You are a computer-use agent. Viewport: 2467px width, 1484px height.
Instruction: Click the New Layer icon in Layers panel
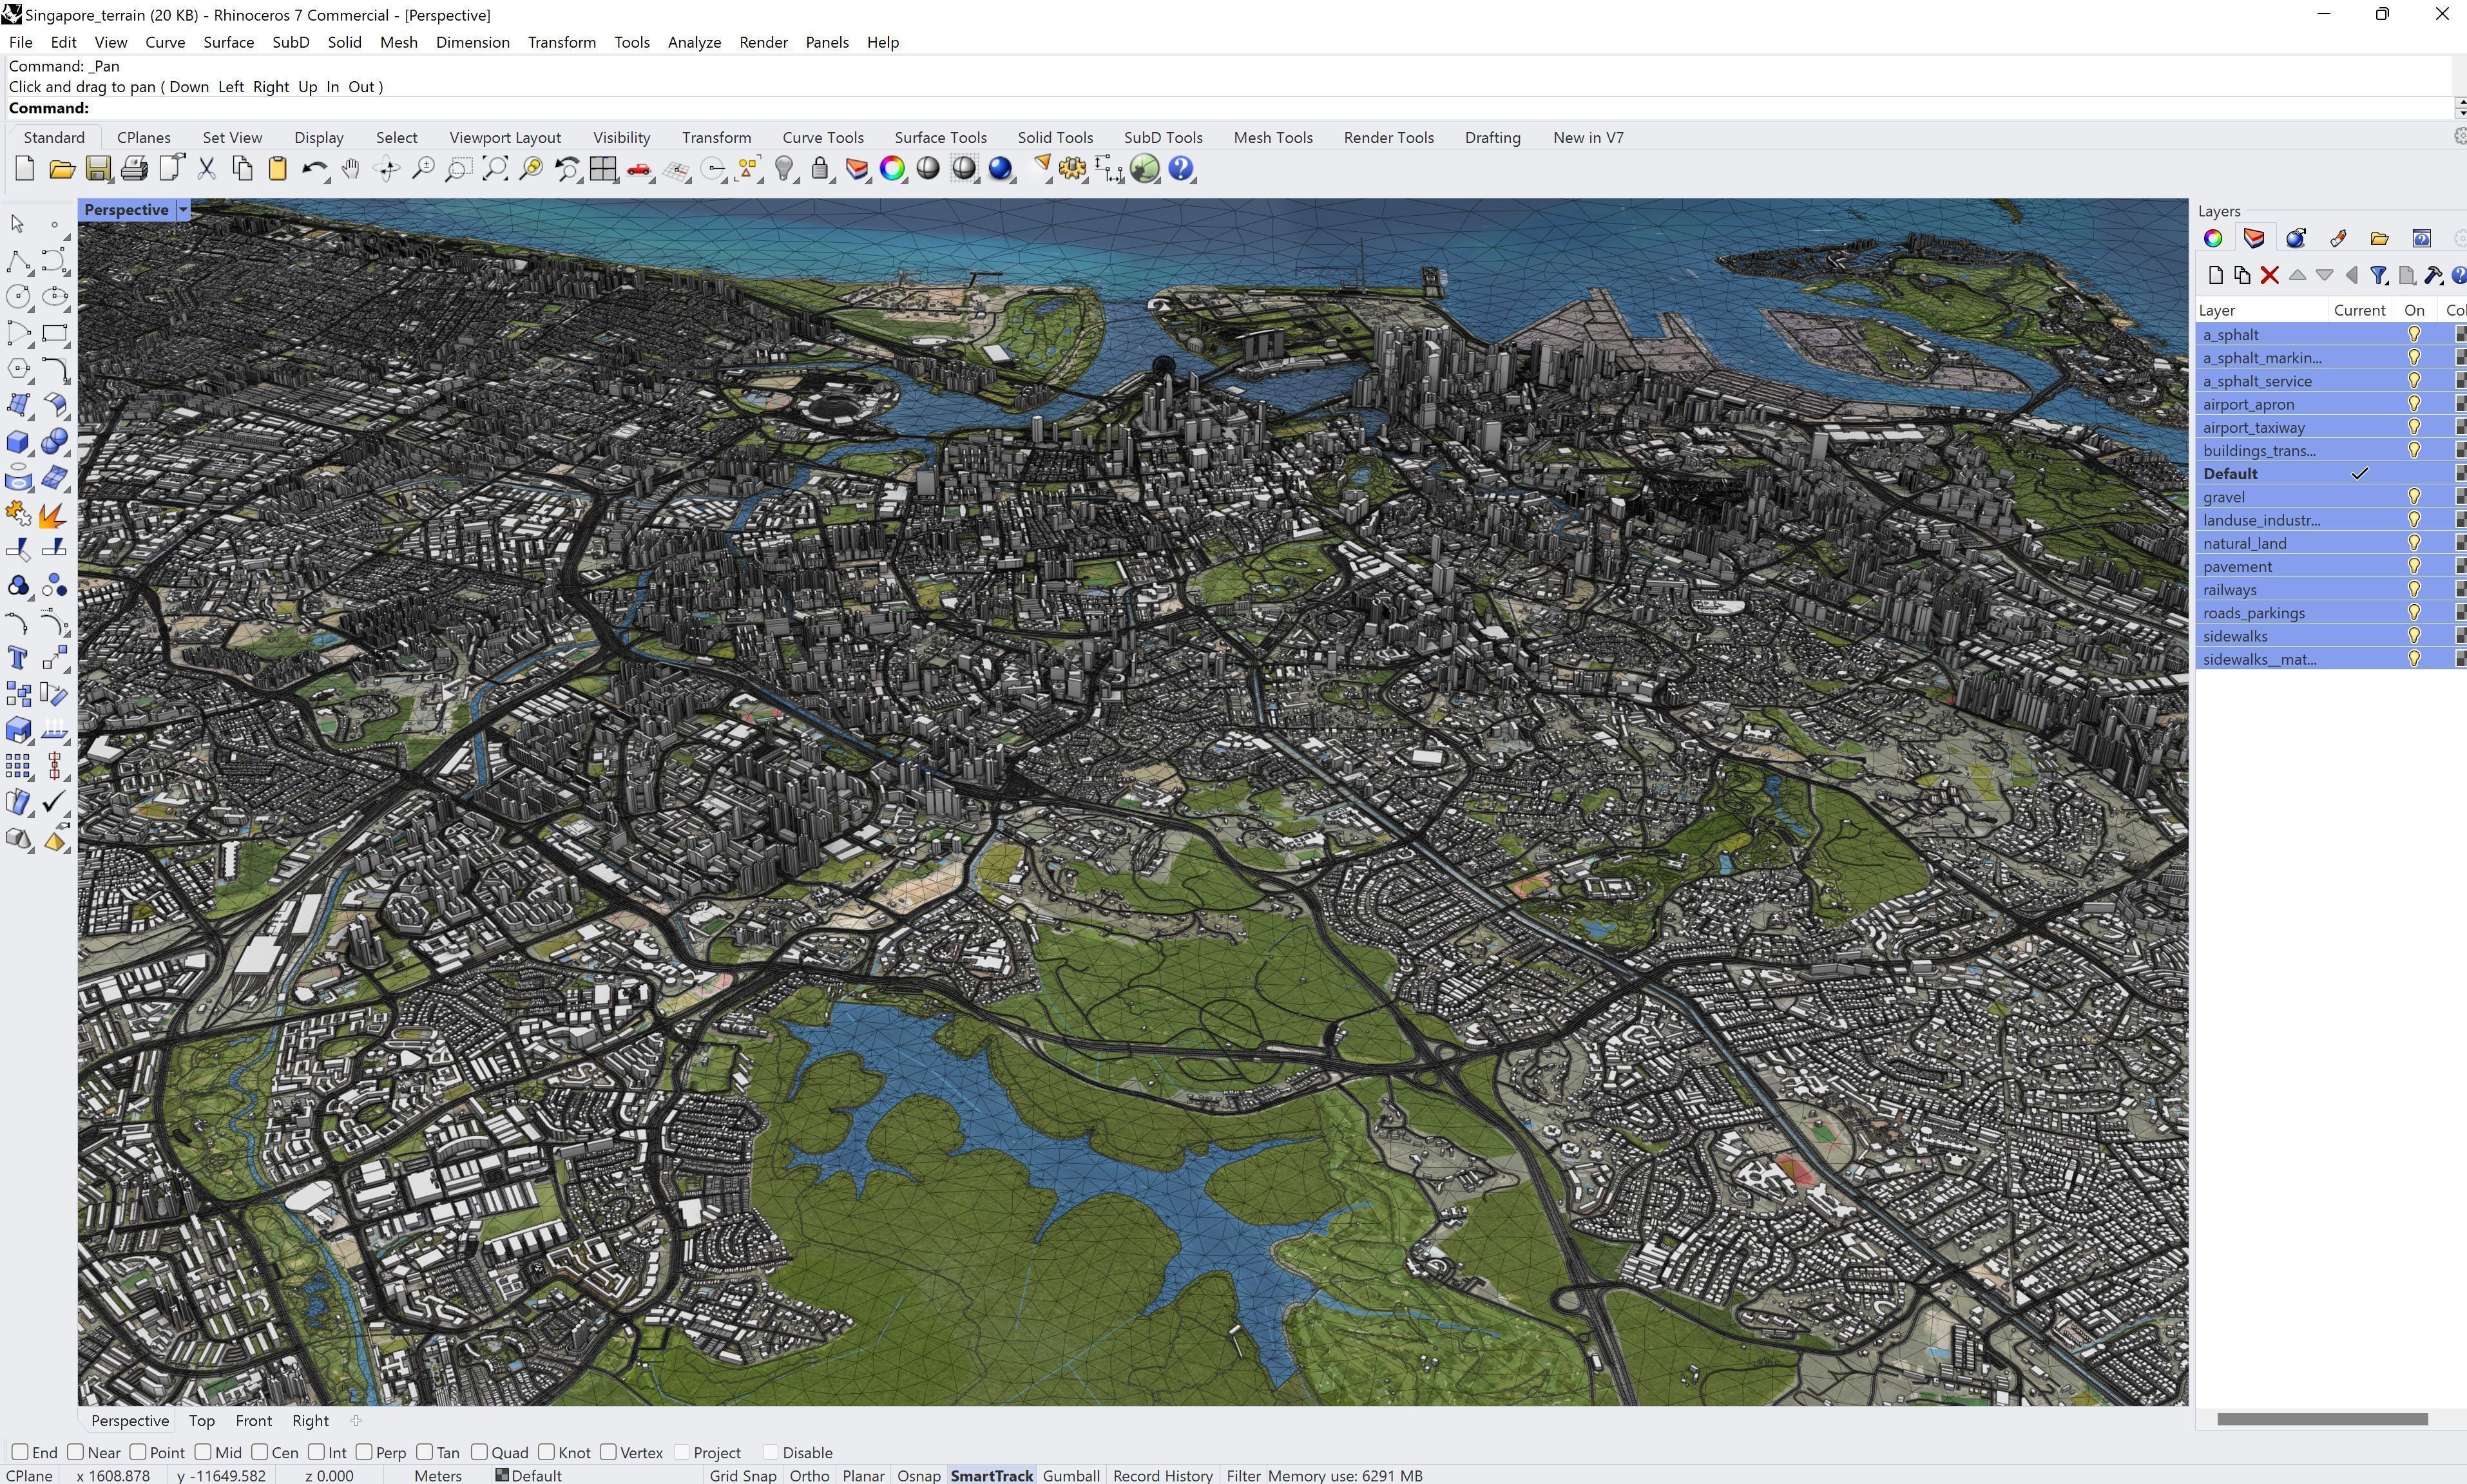pos(2215,276)
